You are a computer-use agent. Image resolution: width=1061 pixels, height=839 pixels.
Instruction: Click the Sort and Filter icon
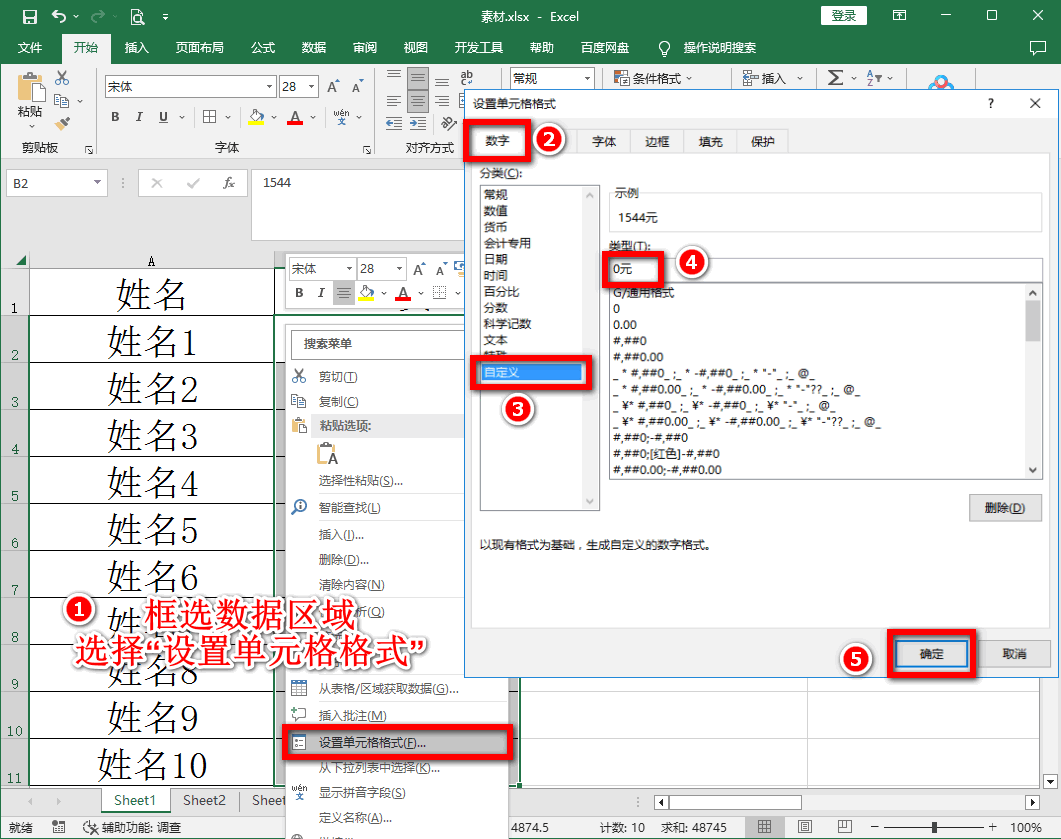874,78
